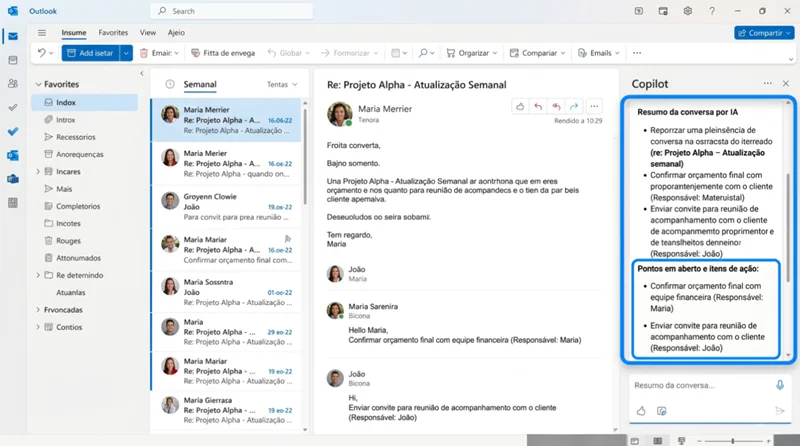800x446 pixels.
Task: Click Maria Merrier's avatar in reading pane
Action: [340, 113]
